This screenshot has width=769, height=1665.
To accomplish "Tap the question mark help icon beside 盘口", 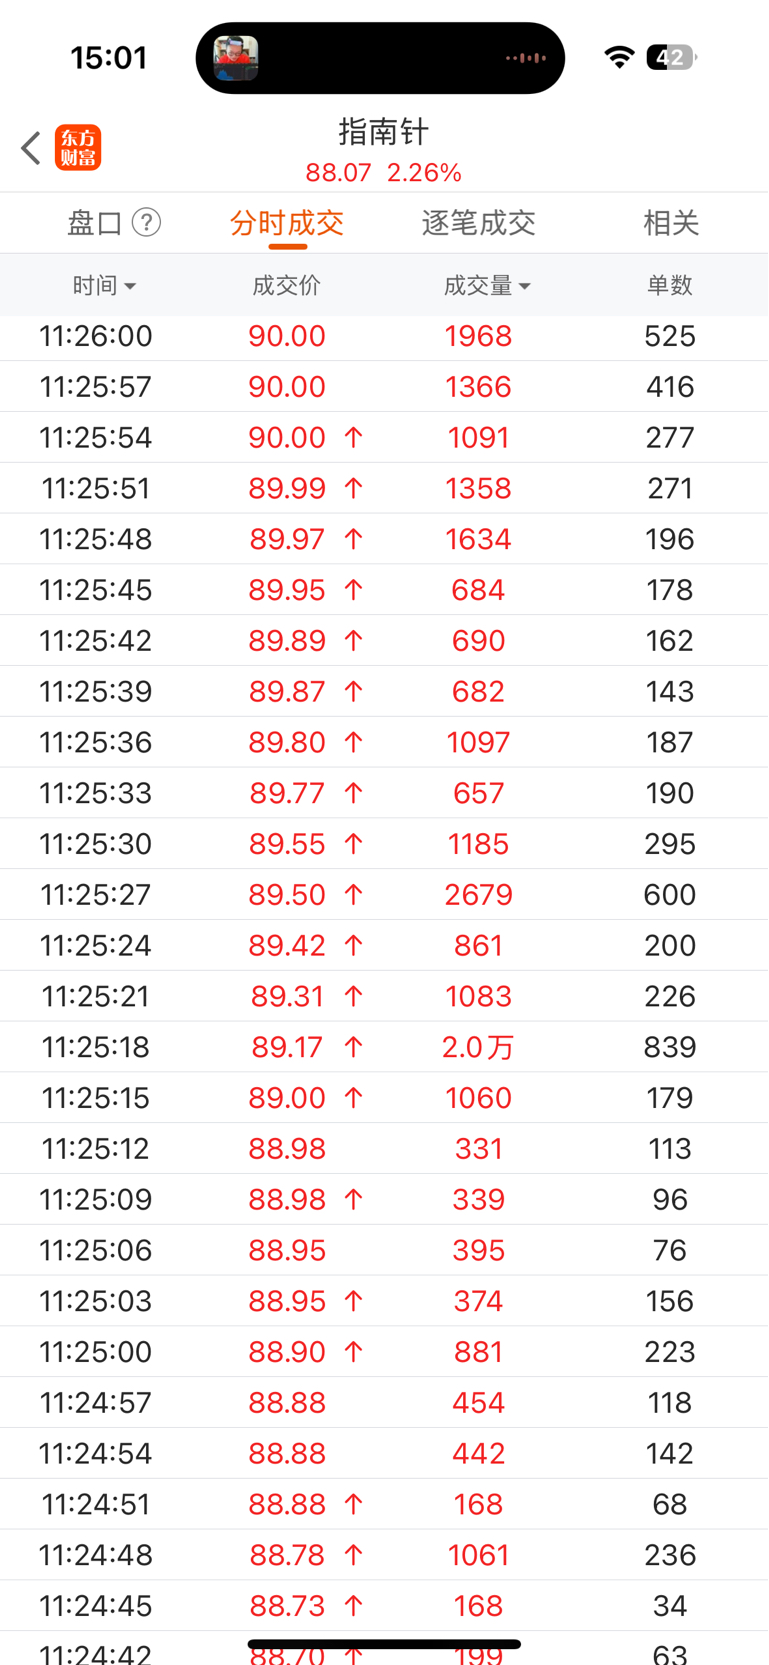I will click(x=147, y=222).
